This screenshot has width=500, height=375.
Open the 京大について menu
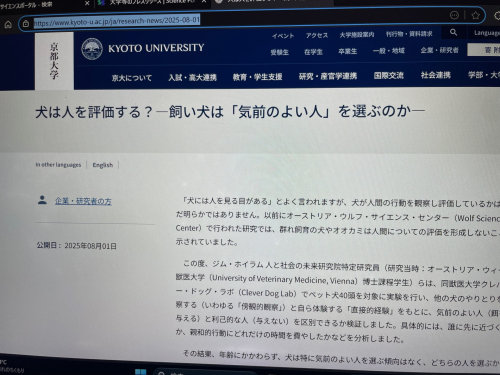click(132, 78)
